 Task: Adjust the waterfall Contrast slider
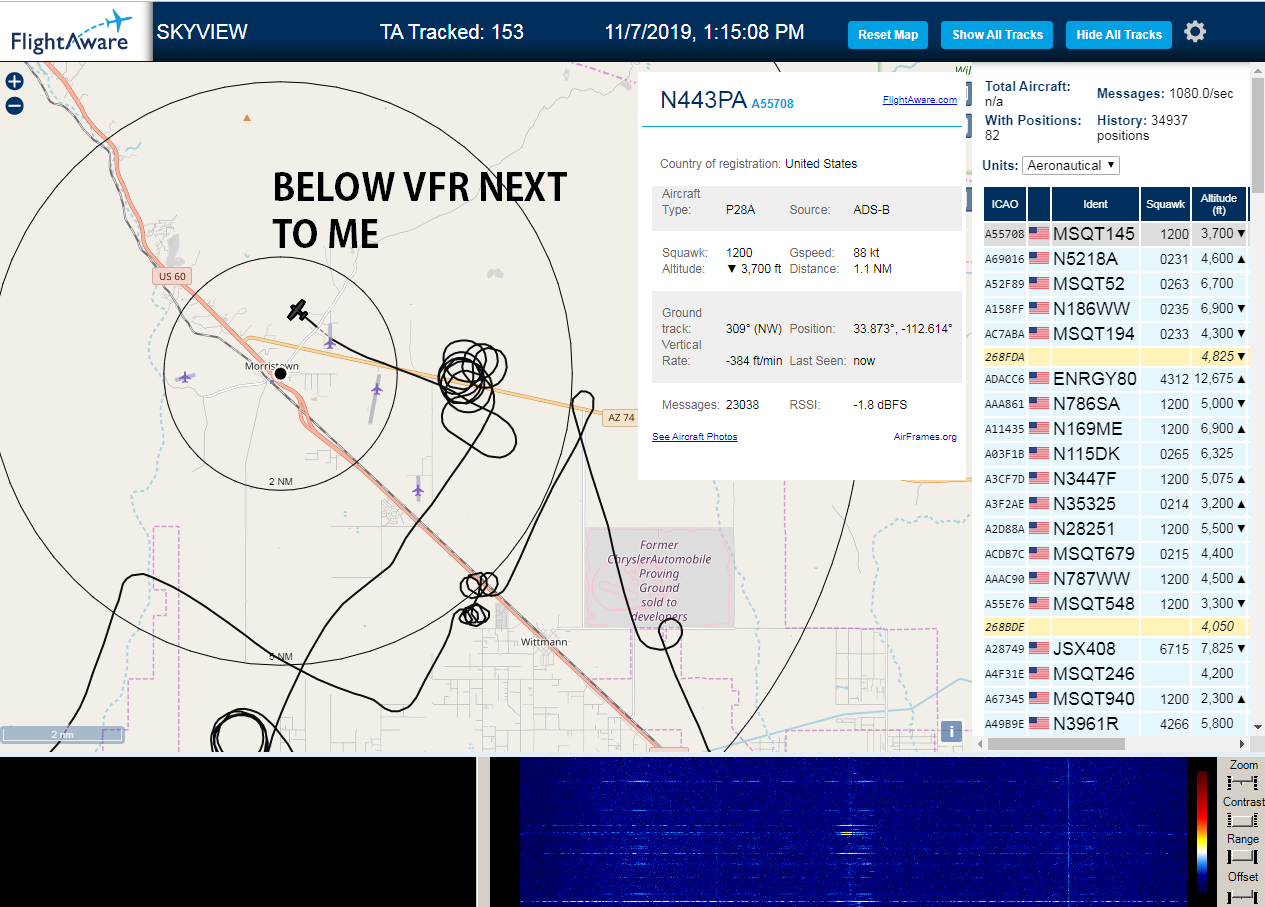1243,820
